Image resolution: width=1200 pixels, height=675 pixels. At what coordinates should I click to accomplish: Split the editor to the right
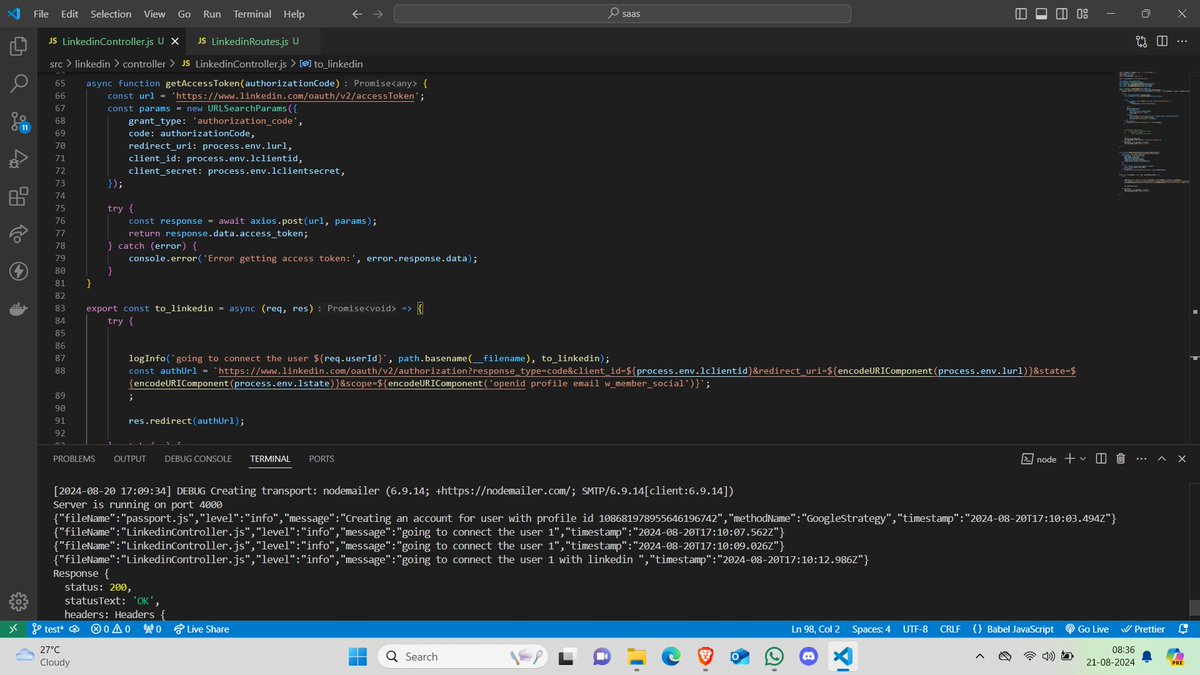point(1162,41)
